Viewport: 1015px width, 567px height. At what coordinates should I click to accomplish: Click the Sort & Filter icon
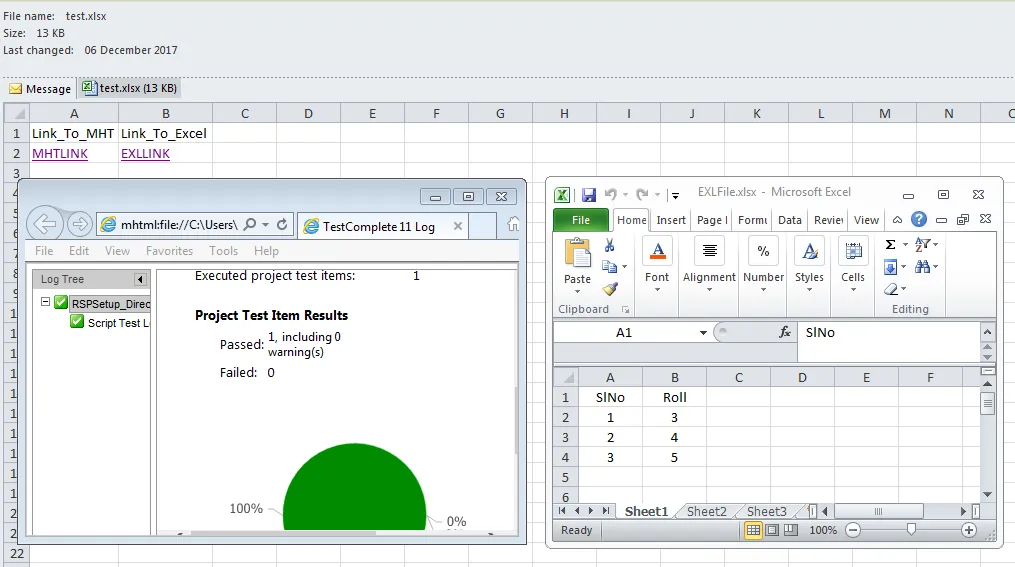(922, 244)
